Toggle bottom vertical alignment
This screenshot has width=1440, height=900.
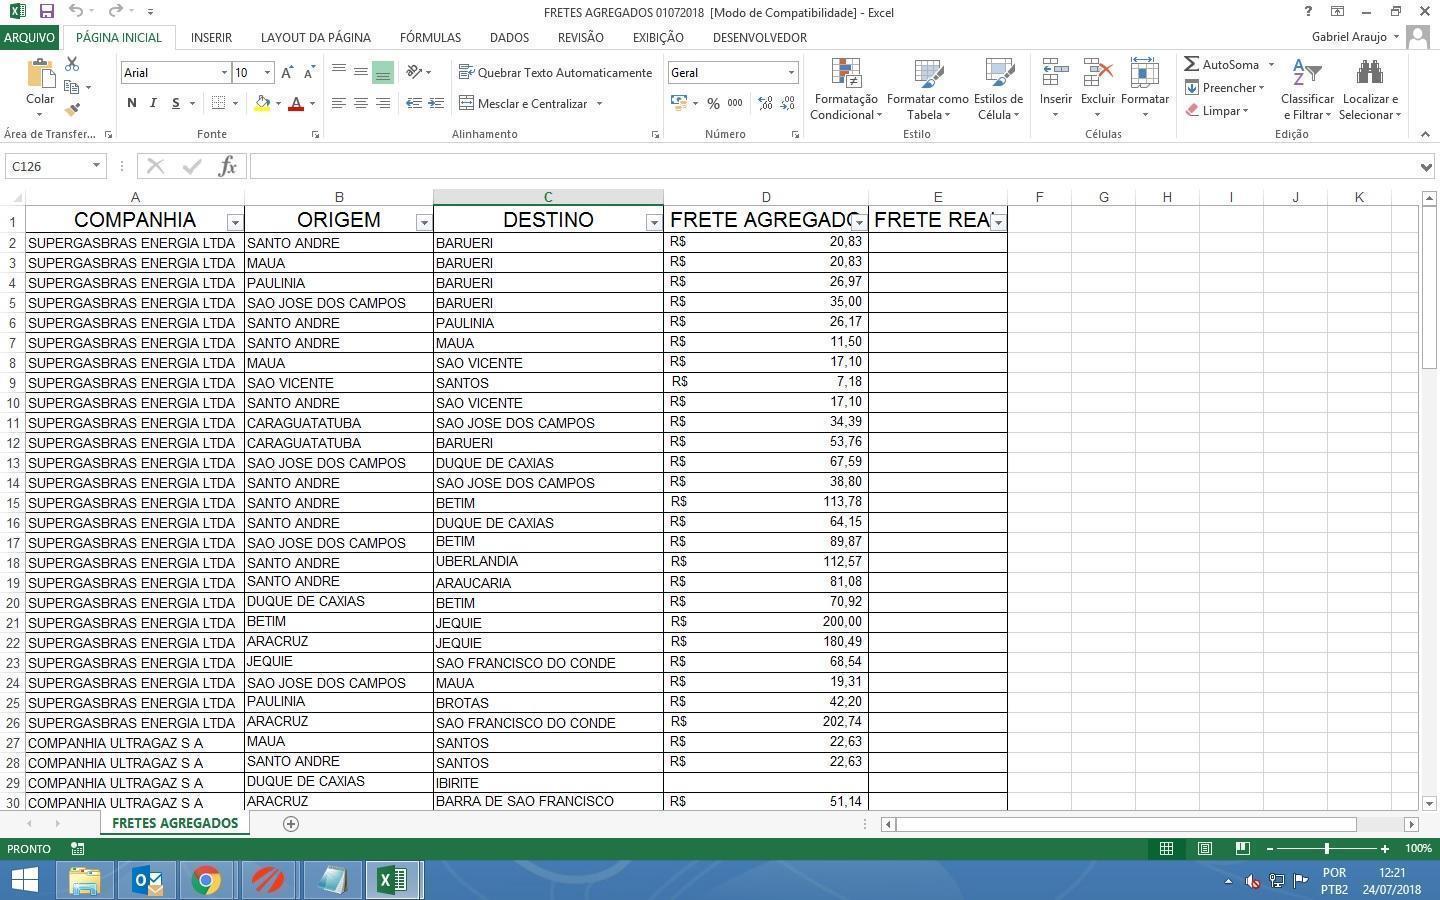click(x=383, y=72)
